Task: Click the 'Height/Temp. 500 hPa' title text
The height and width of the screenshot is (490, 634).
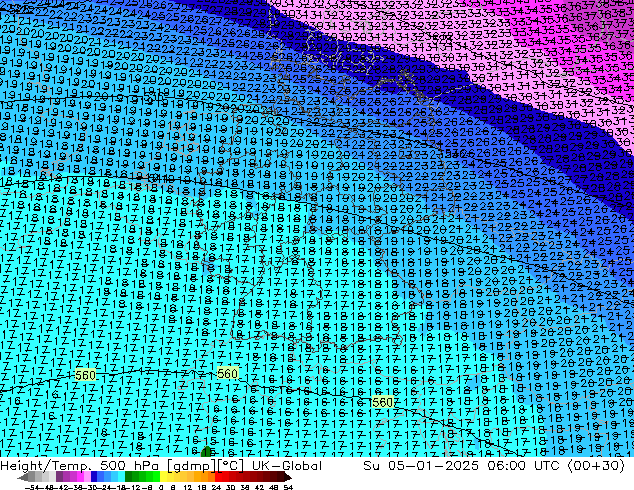Action: (x=79, y=466)
